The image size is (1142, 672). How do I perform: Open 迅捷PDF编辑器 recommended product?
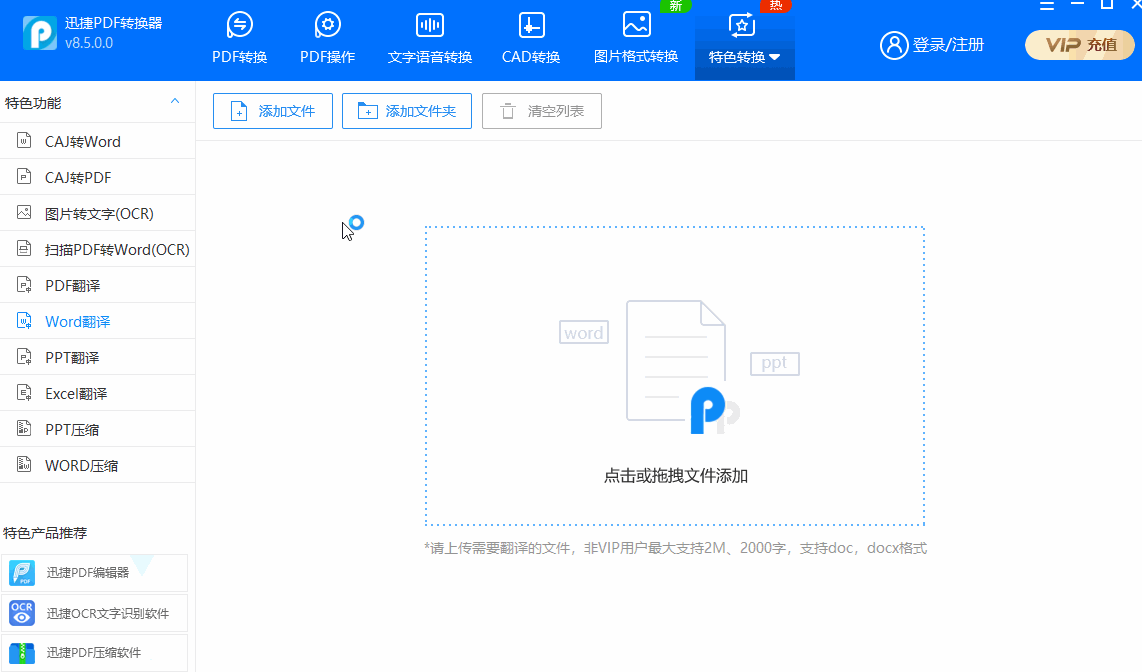point(94,572)
